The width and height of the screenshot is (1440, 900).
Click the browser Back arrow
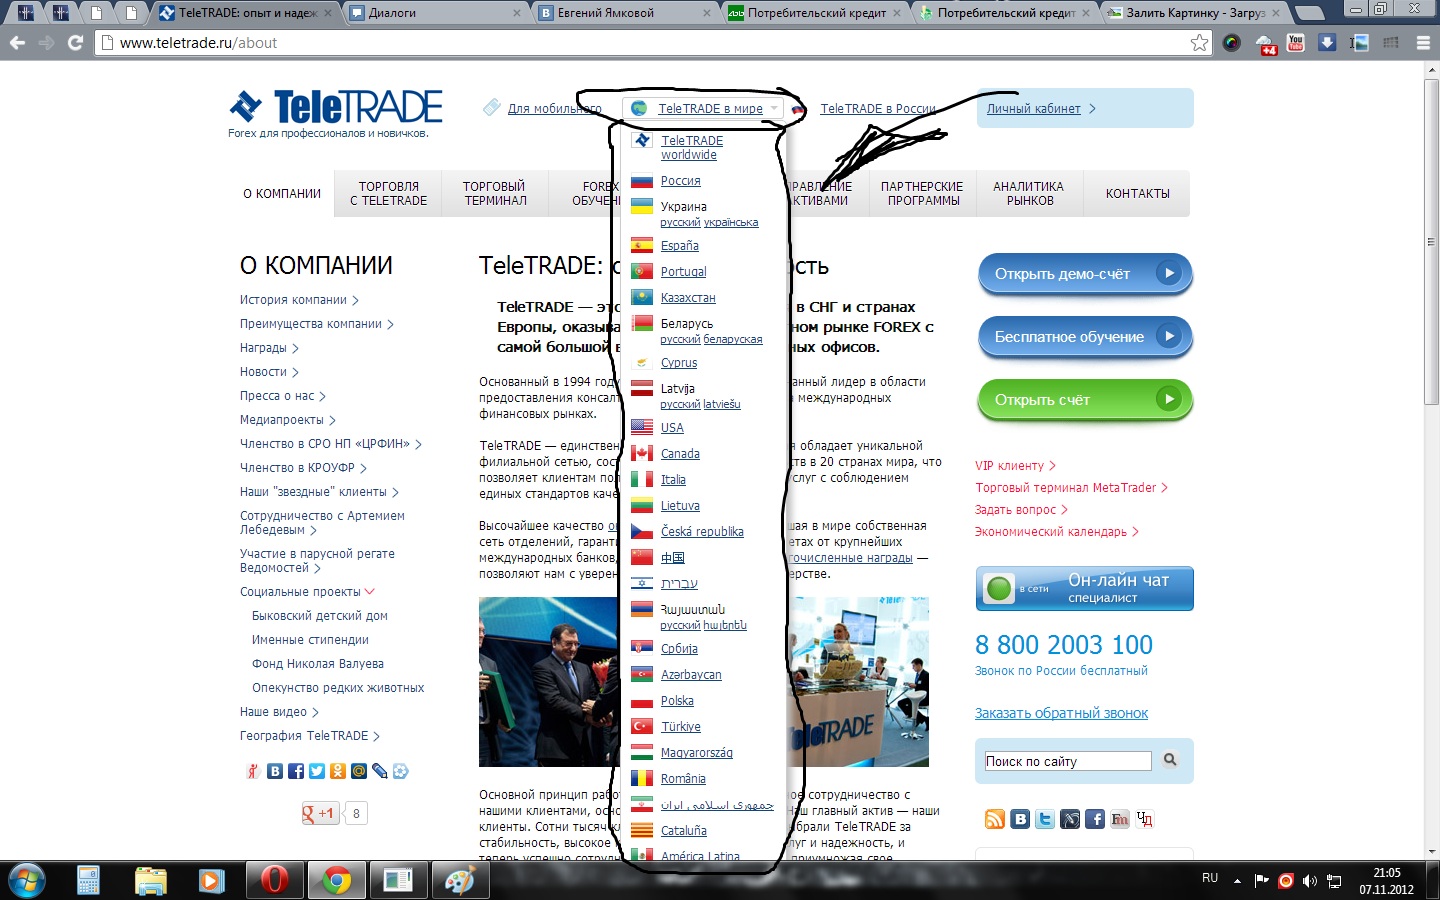coord(17,43)
